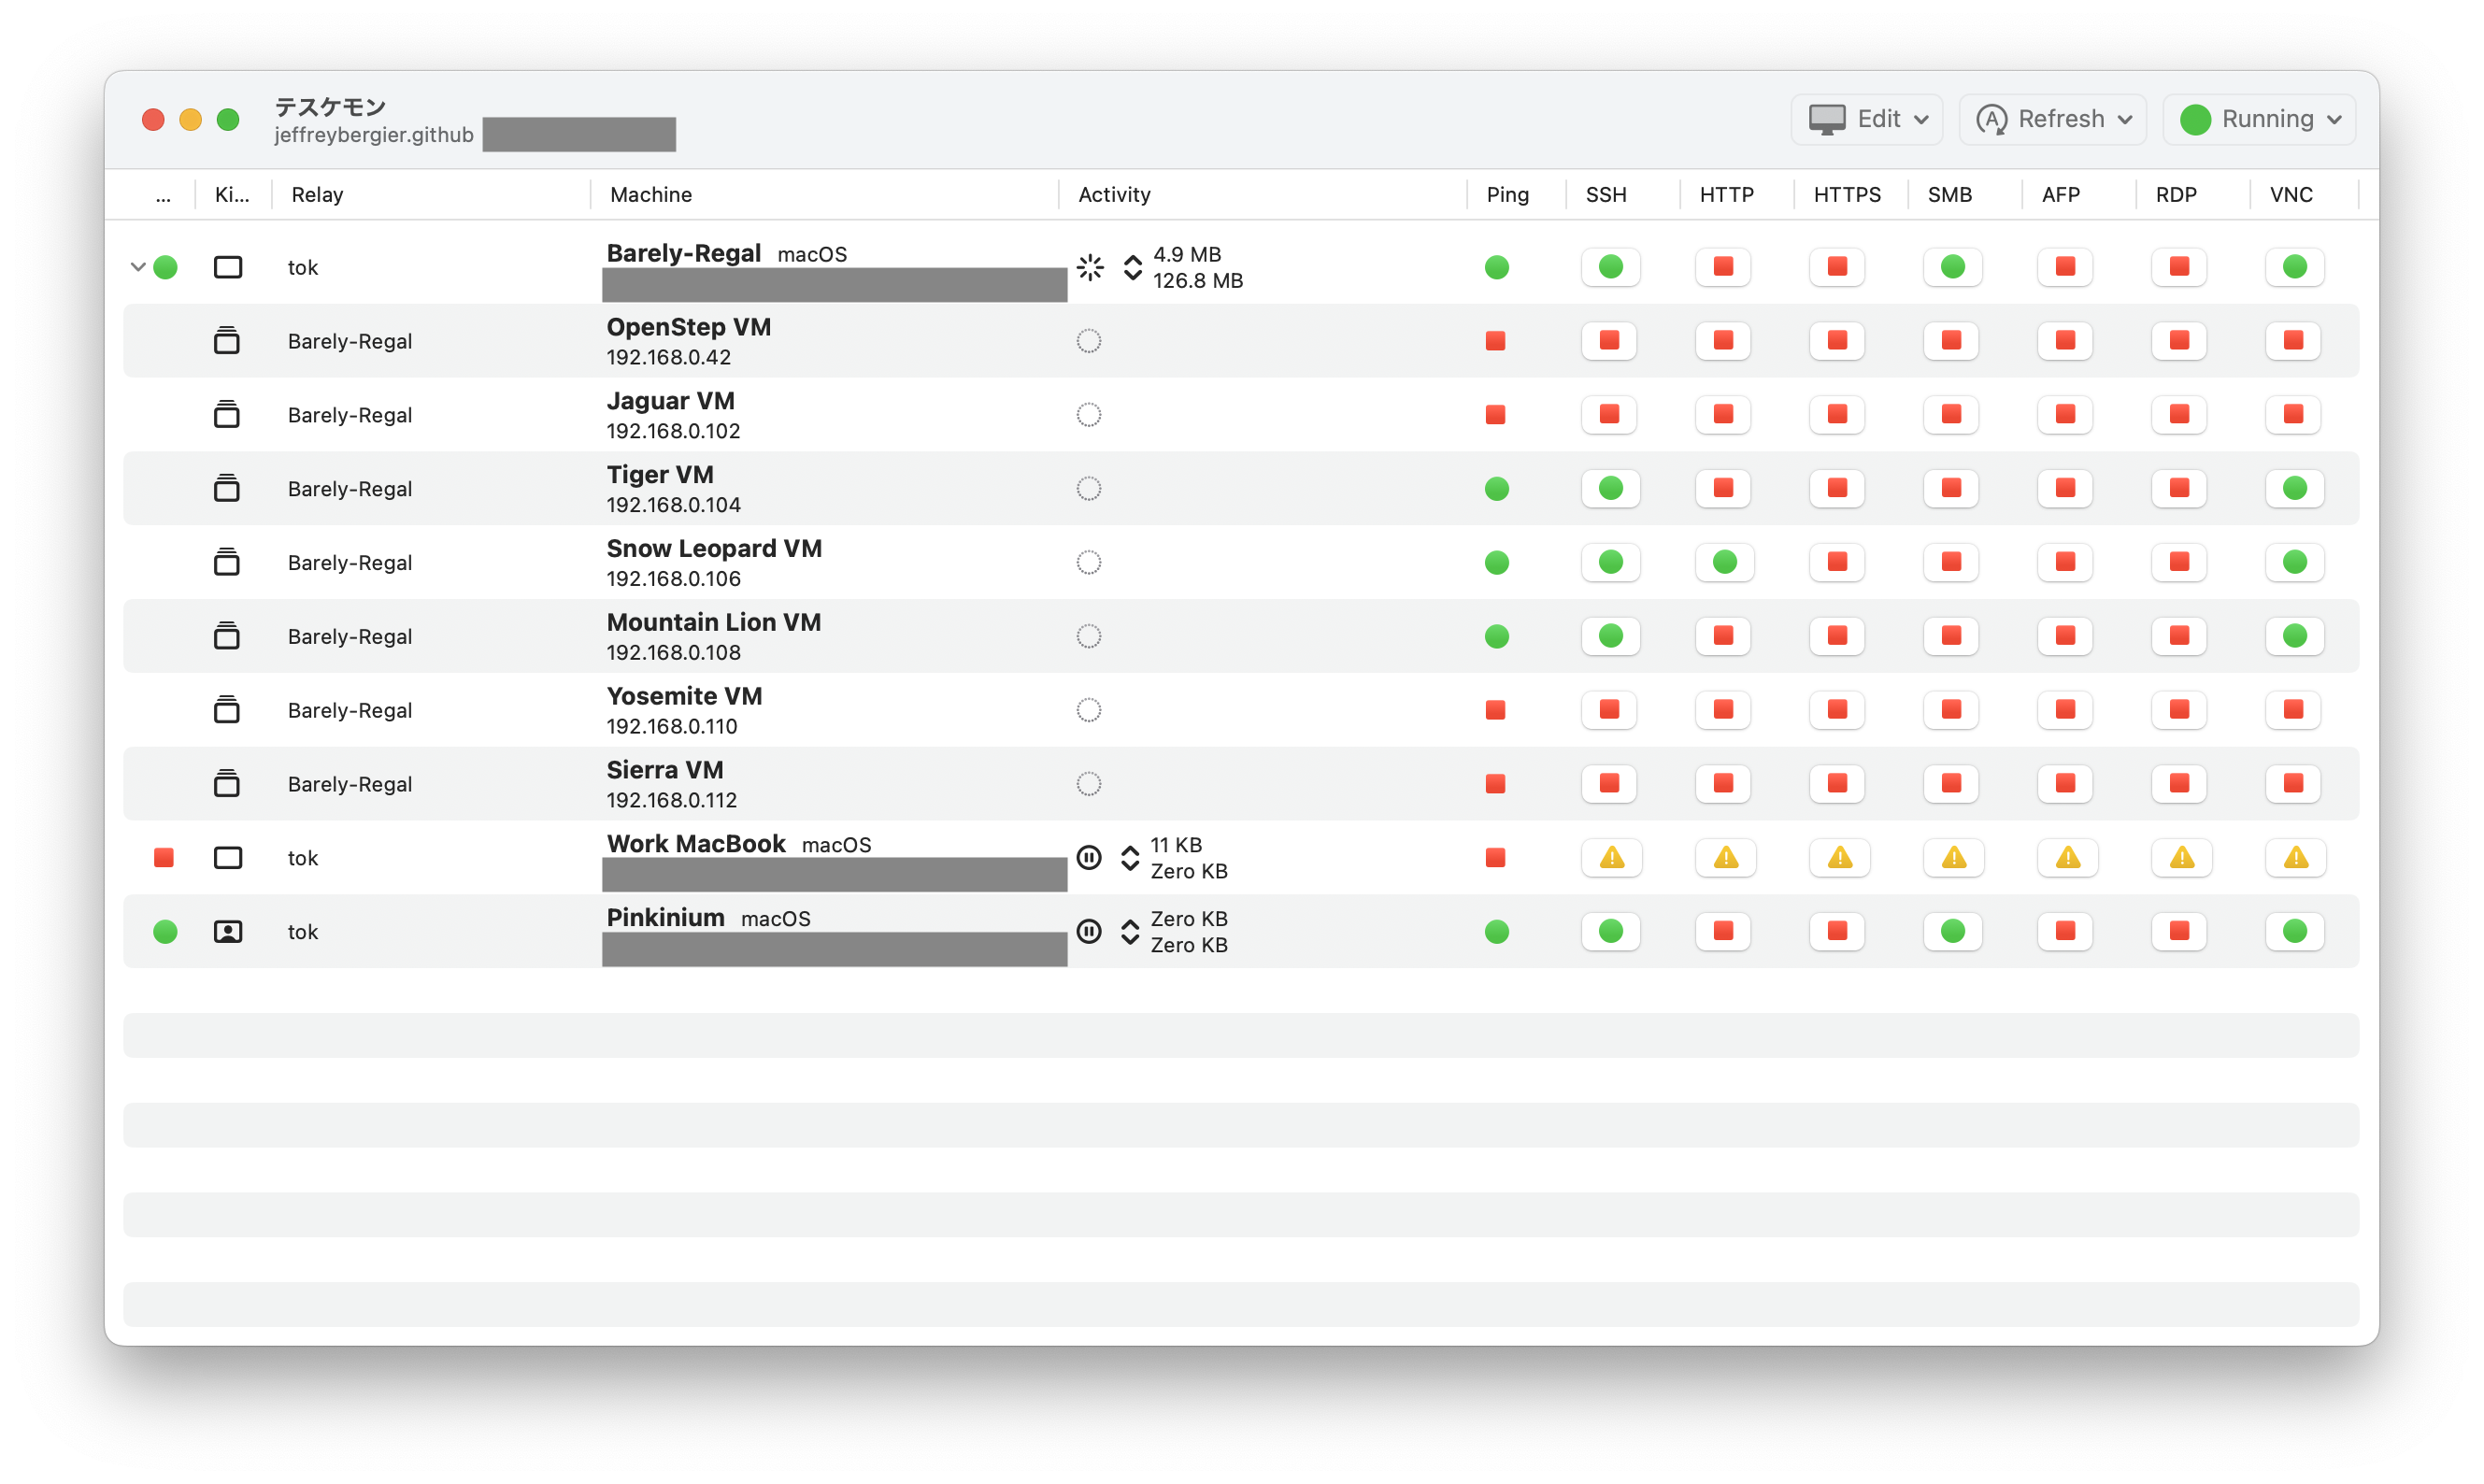Click Barely-Regal's green SSH status button
The height and width of the screenshot is (1484, 2484).
(1610, 267)
